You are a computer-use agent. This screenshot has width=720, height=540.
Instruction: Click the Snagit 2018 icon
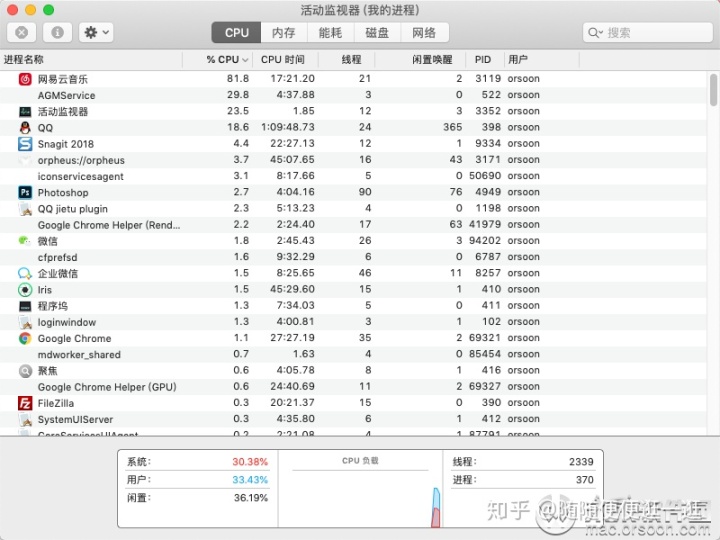point(25,144)
